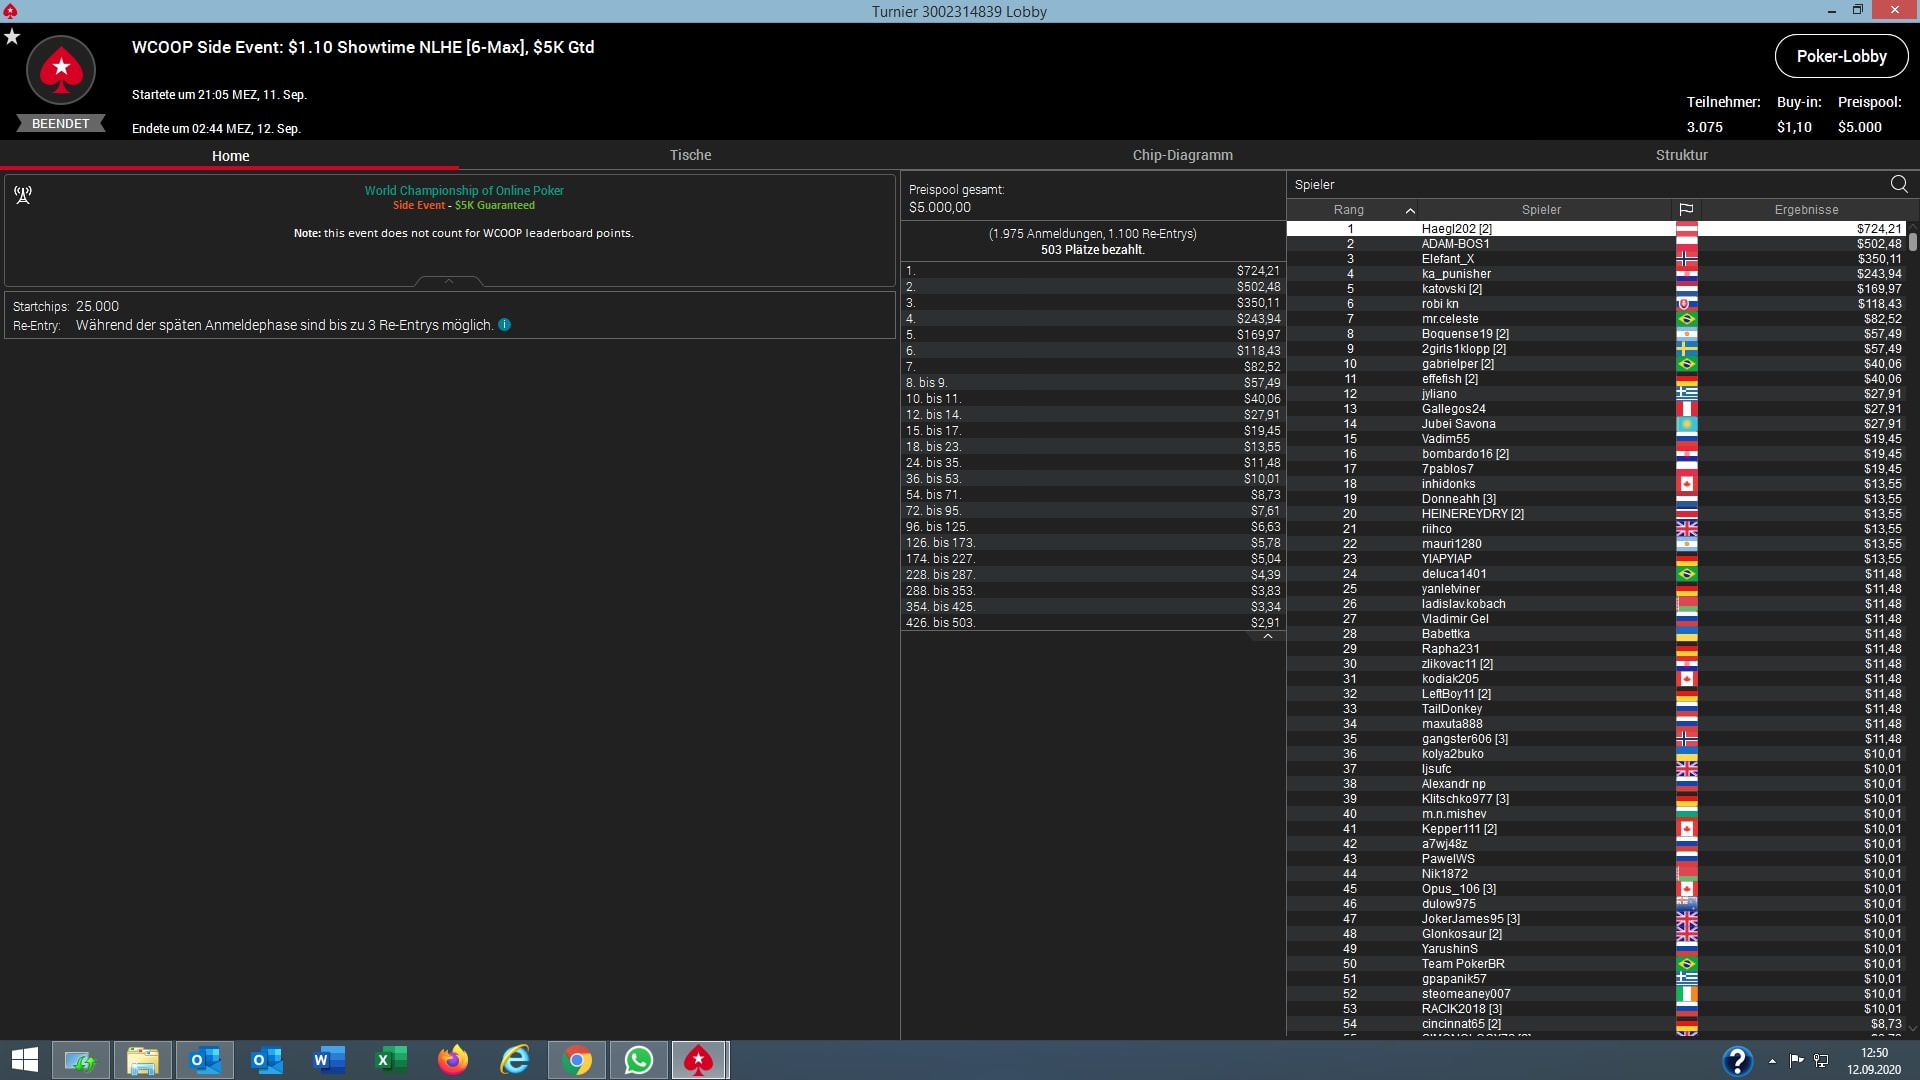Open the player search magnifier

tap(1899, 184)
